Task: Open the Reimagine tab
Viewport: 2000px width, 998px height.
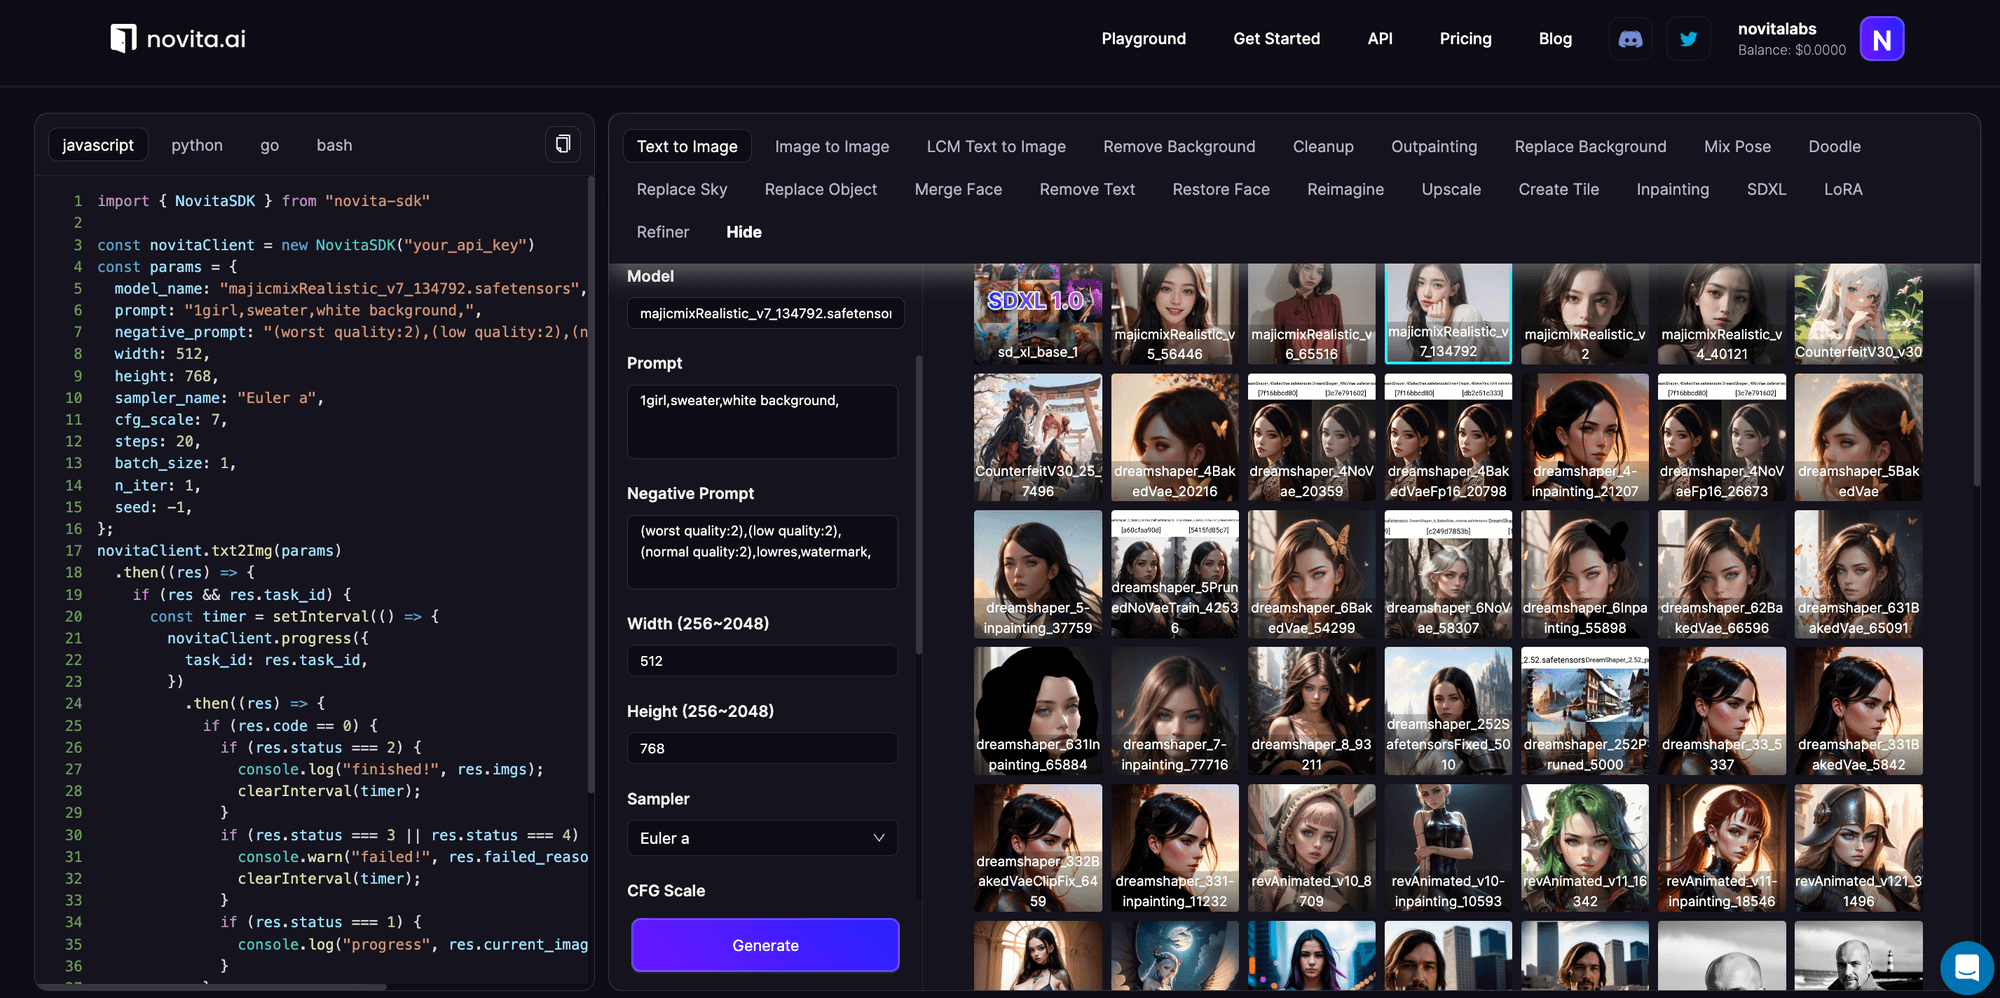Action: 1345,190
